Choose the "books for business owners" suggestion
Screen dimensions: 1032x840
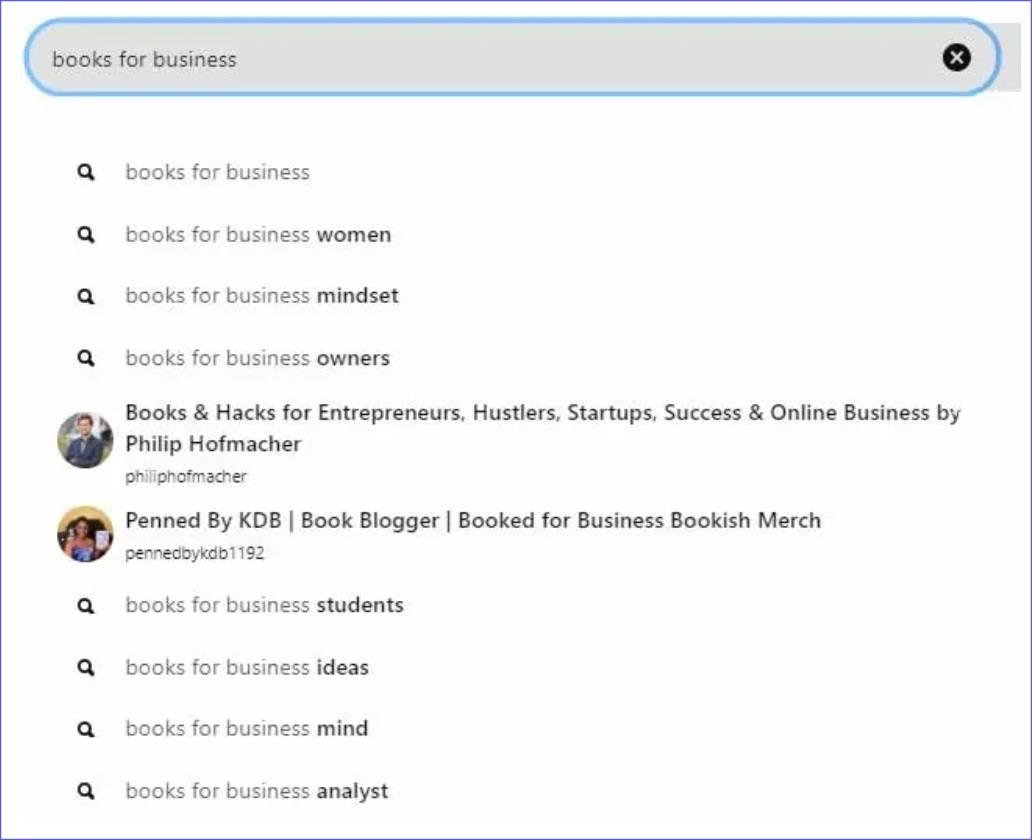257,358
